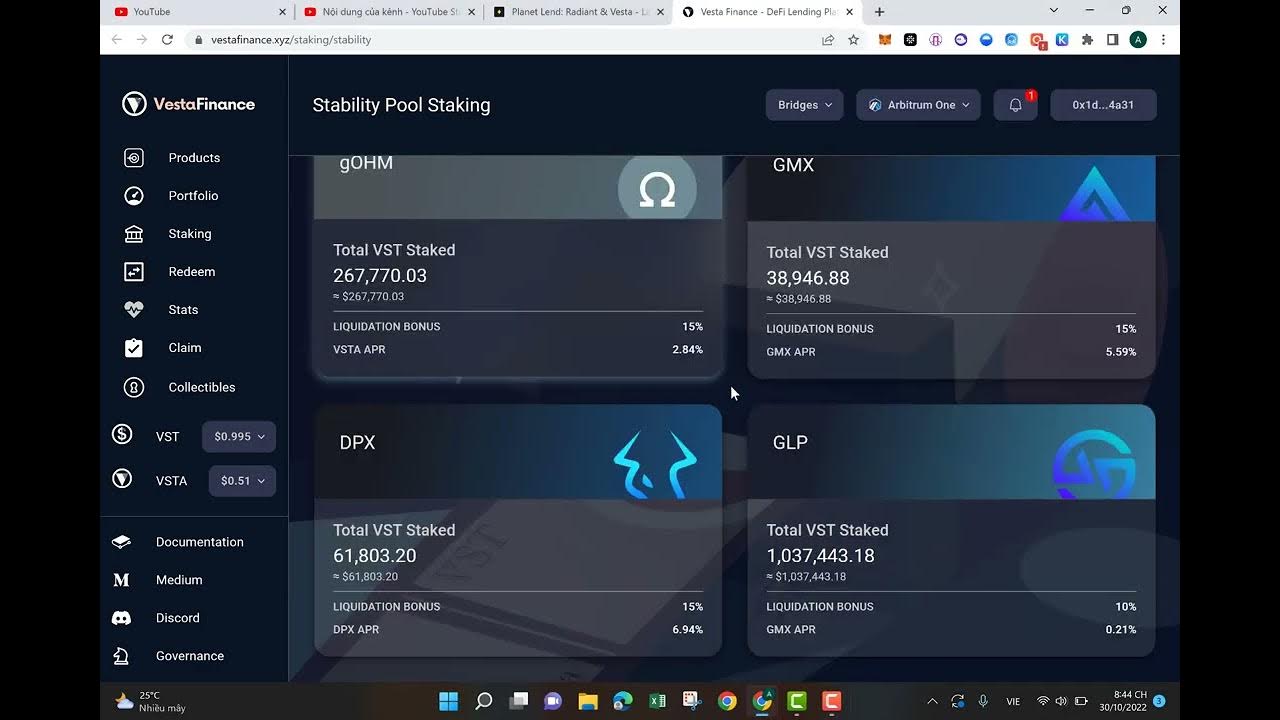Open the Collectibles link
The height and width of the screenshot is (720, 1280).
[x=202, y=387]
